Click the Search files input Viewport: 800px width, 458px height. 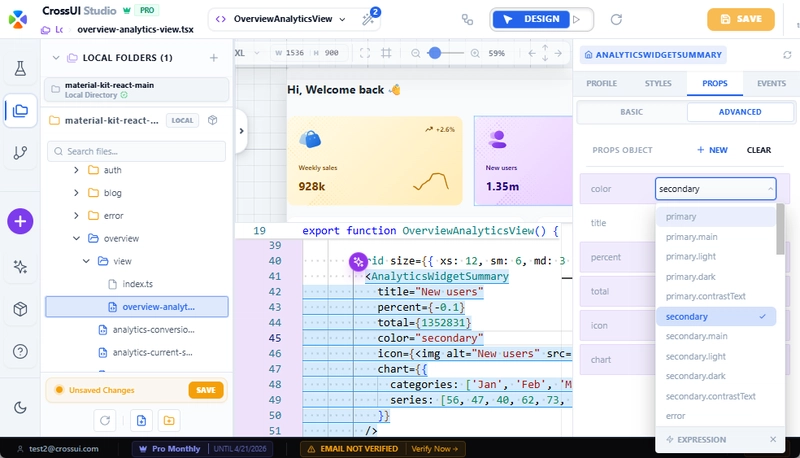[137, 151]
